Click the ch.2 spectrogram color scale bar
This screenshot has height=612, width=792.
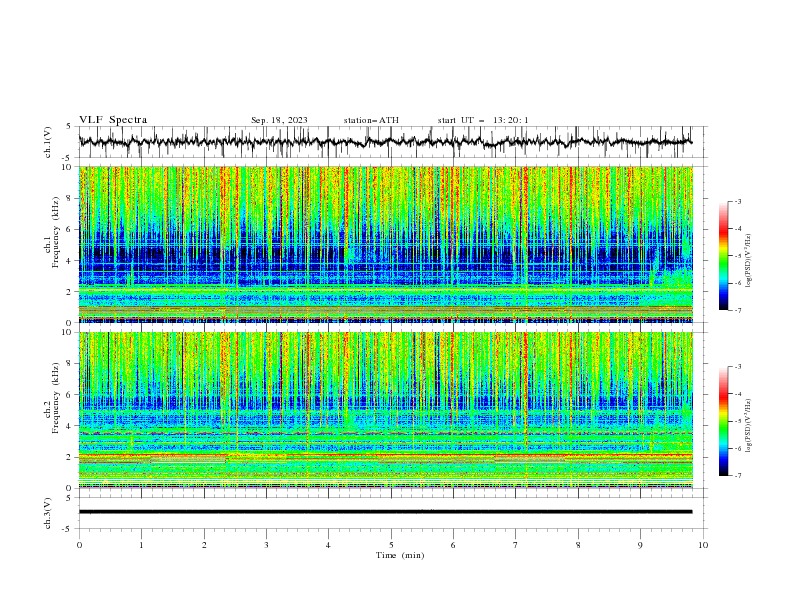point(723,421)
